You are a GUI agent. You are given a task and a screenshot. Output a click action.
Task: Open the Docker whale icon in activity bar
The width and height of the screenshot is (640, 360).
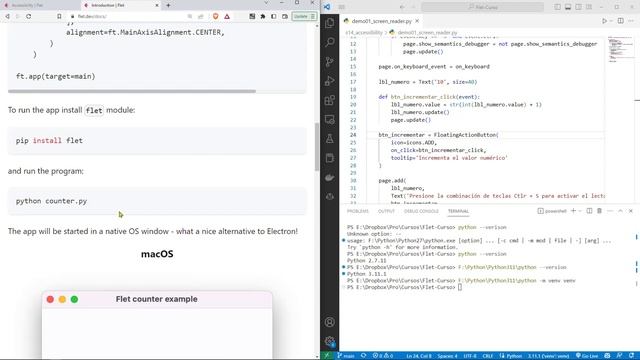[329, 178]
